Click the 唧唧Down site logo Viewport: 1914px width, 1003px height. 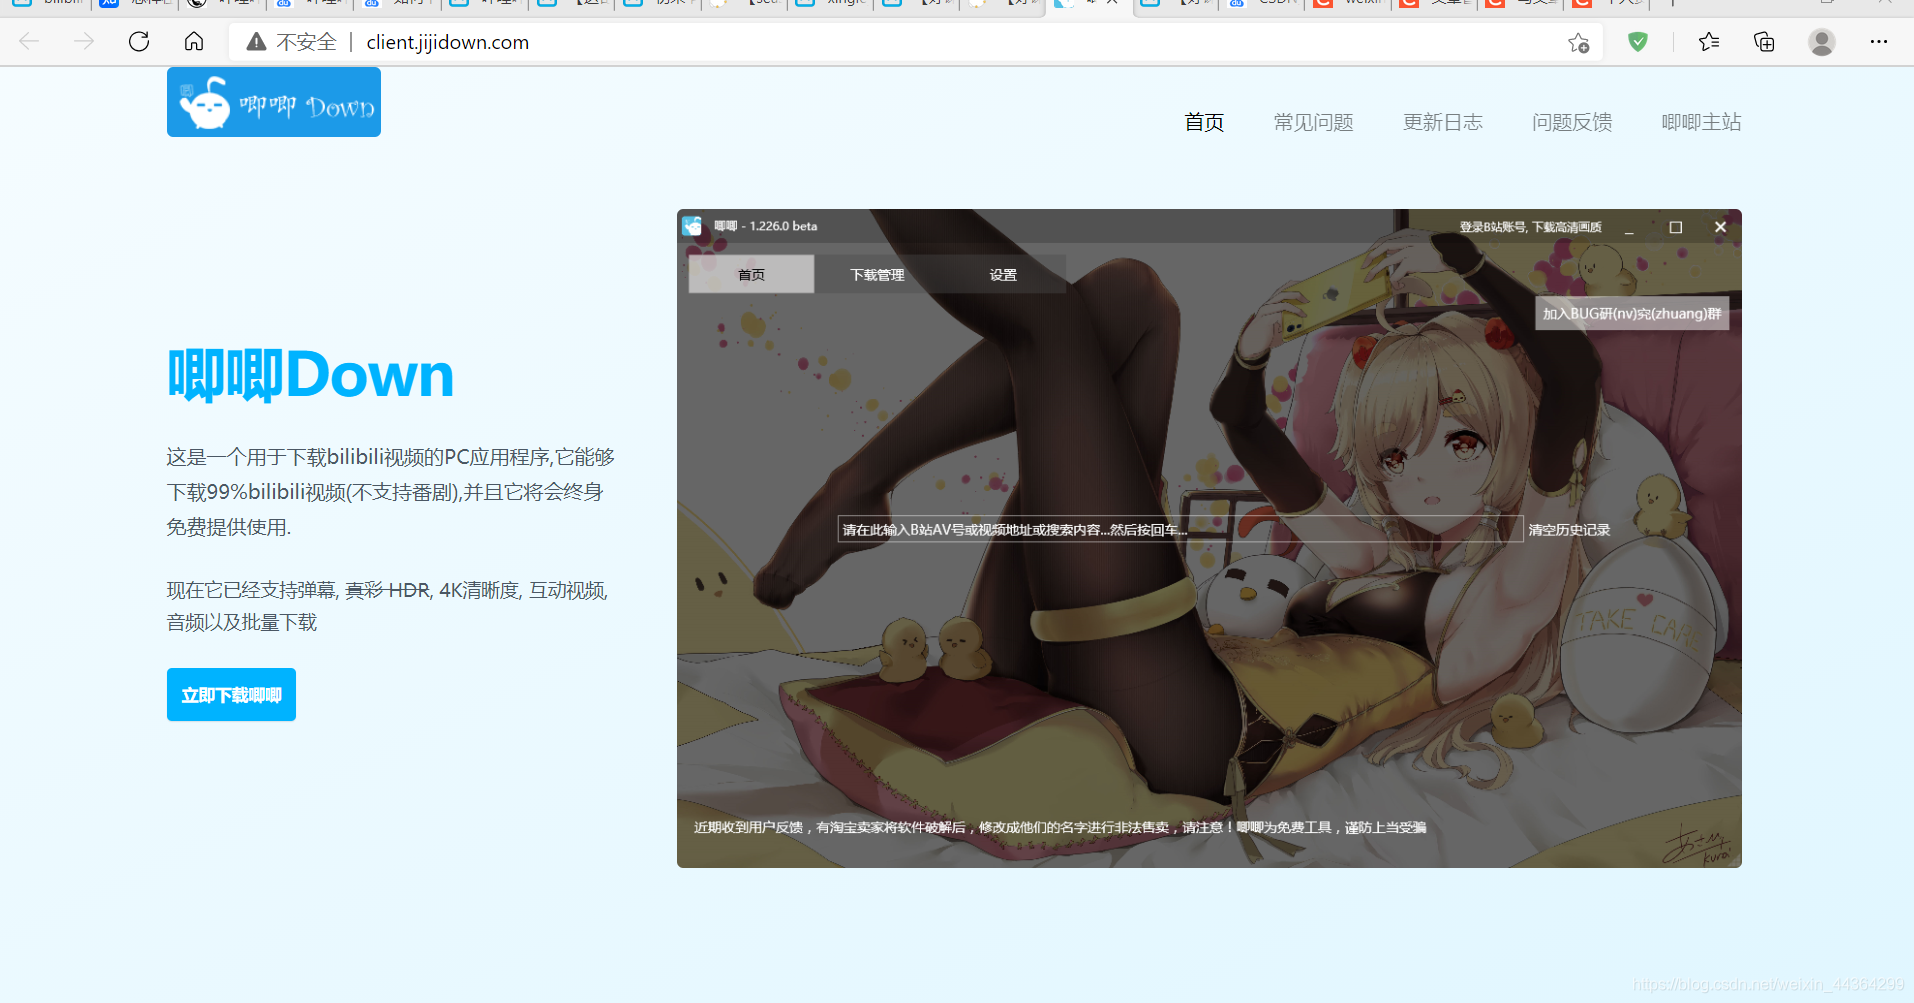click(x=274, y=102)
